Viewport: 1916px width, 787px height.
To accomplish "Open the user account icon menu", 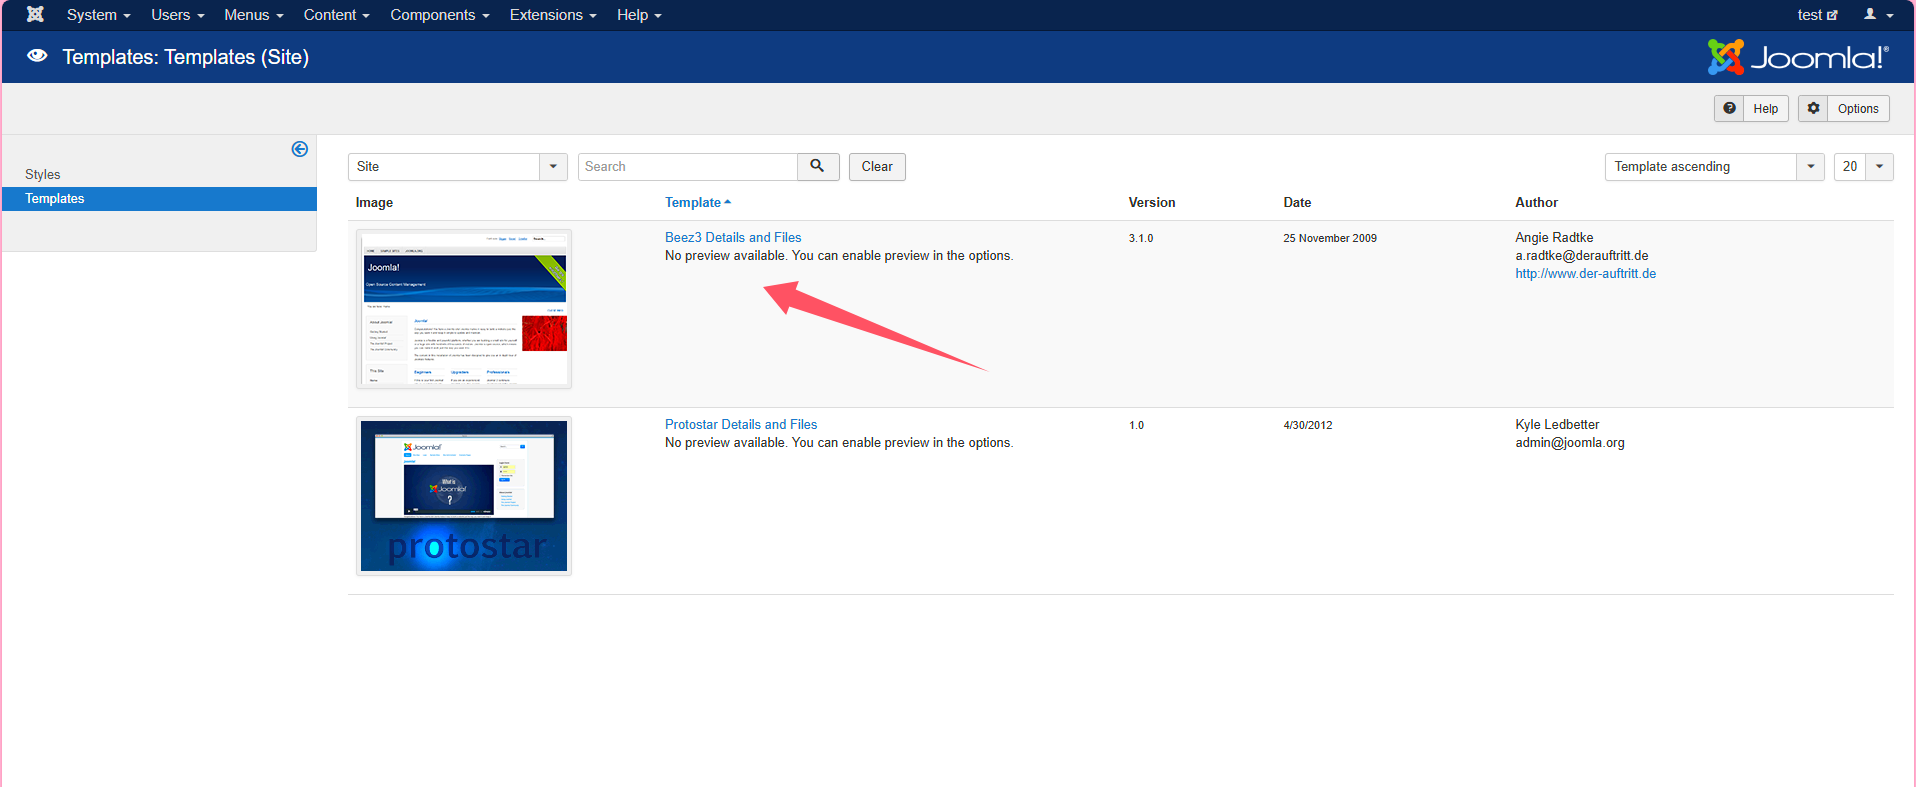I will tap(1877, 14).
